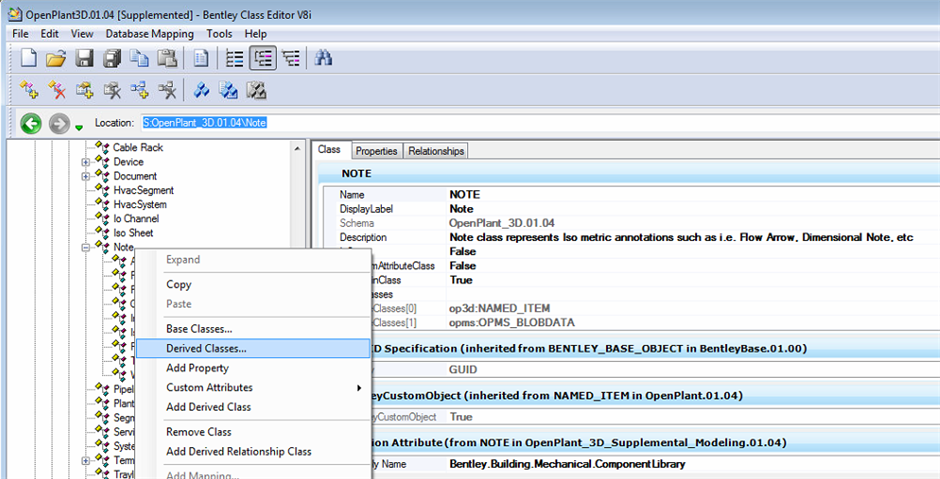940x479 pixels.
Task: Click the base class value opms:OPMS_BLOBDATA
Action: (x=512, y=323)
